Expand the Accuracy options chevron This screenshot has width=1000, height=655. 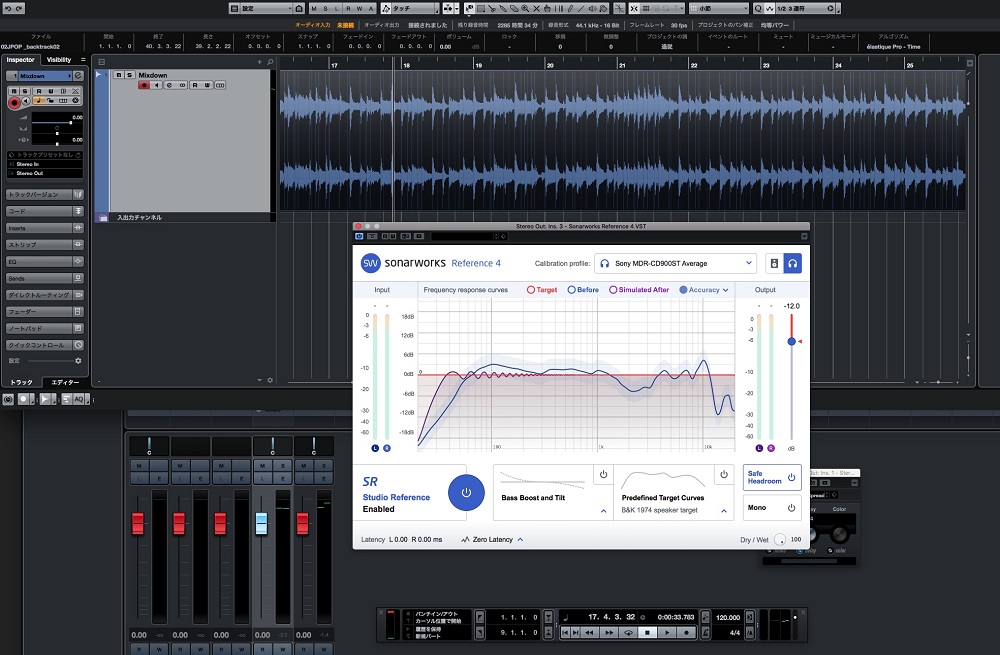pos(726,290)
